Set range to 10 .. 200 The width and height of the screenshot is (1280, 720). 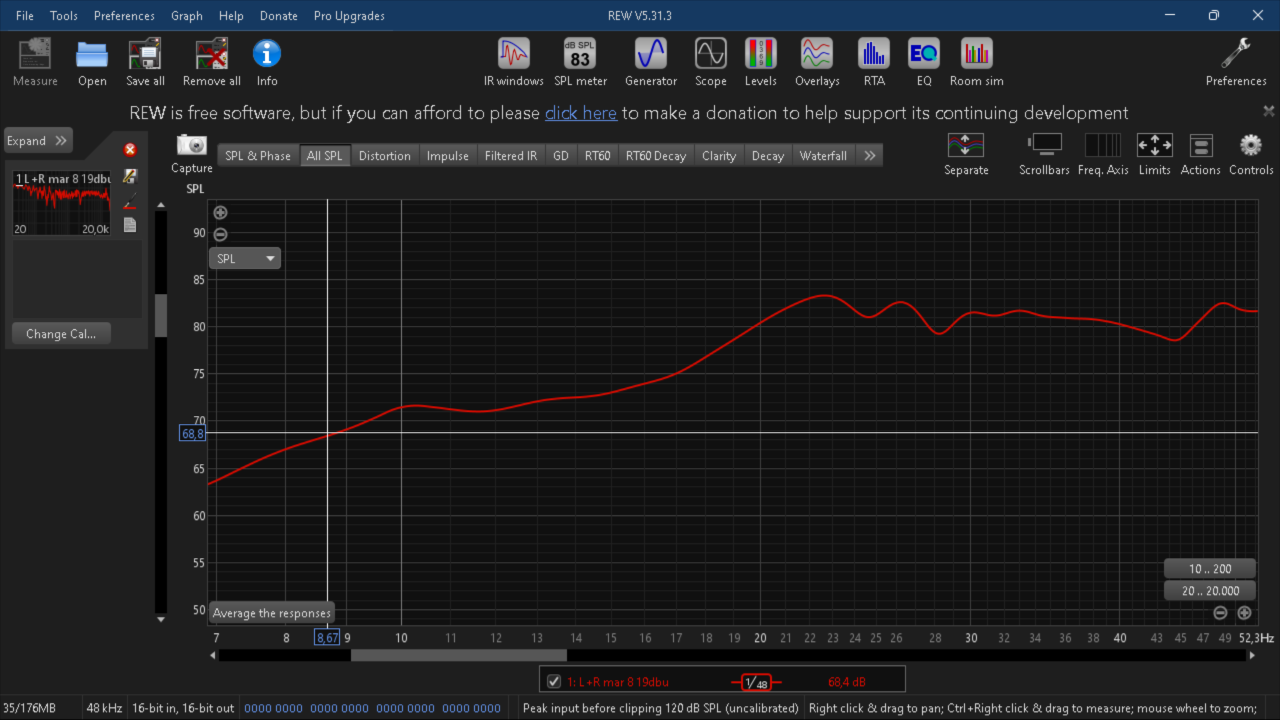click(1210, 569)
